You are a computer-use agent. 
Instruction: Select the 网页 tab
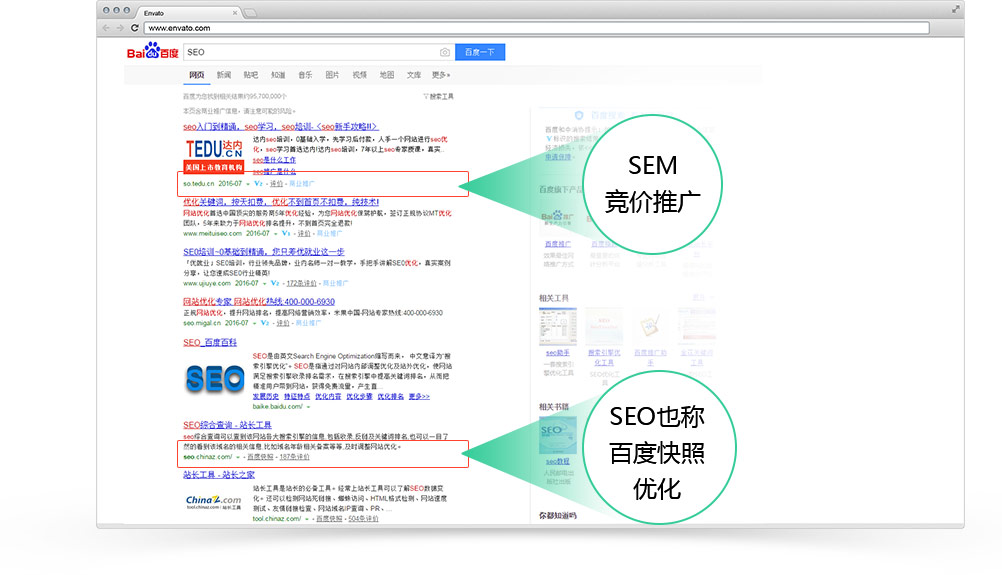coord(197,75)
